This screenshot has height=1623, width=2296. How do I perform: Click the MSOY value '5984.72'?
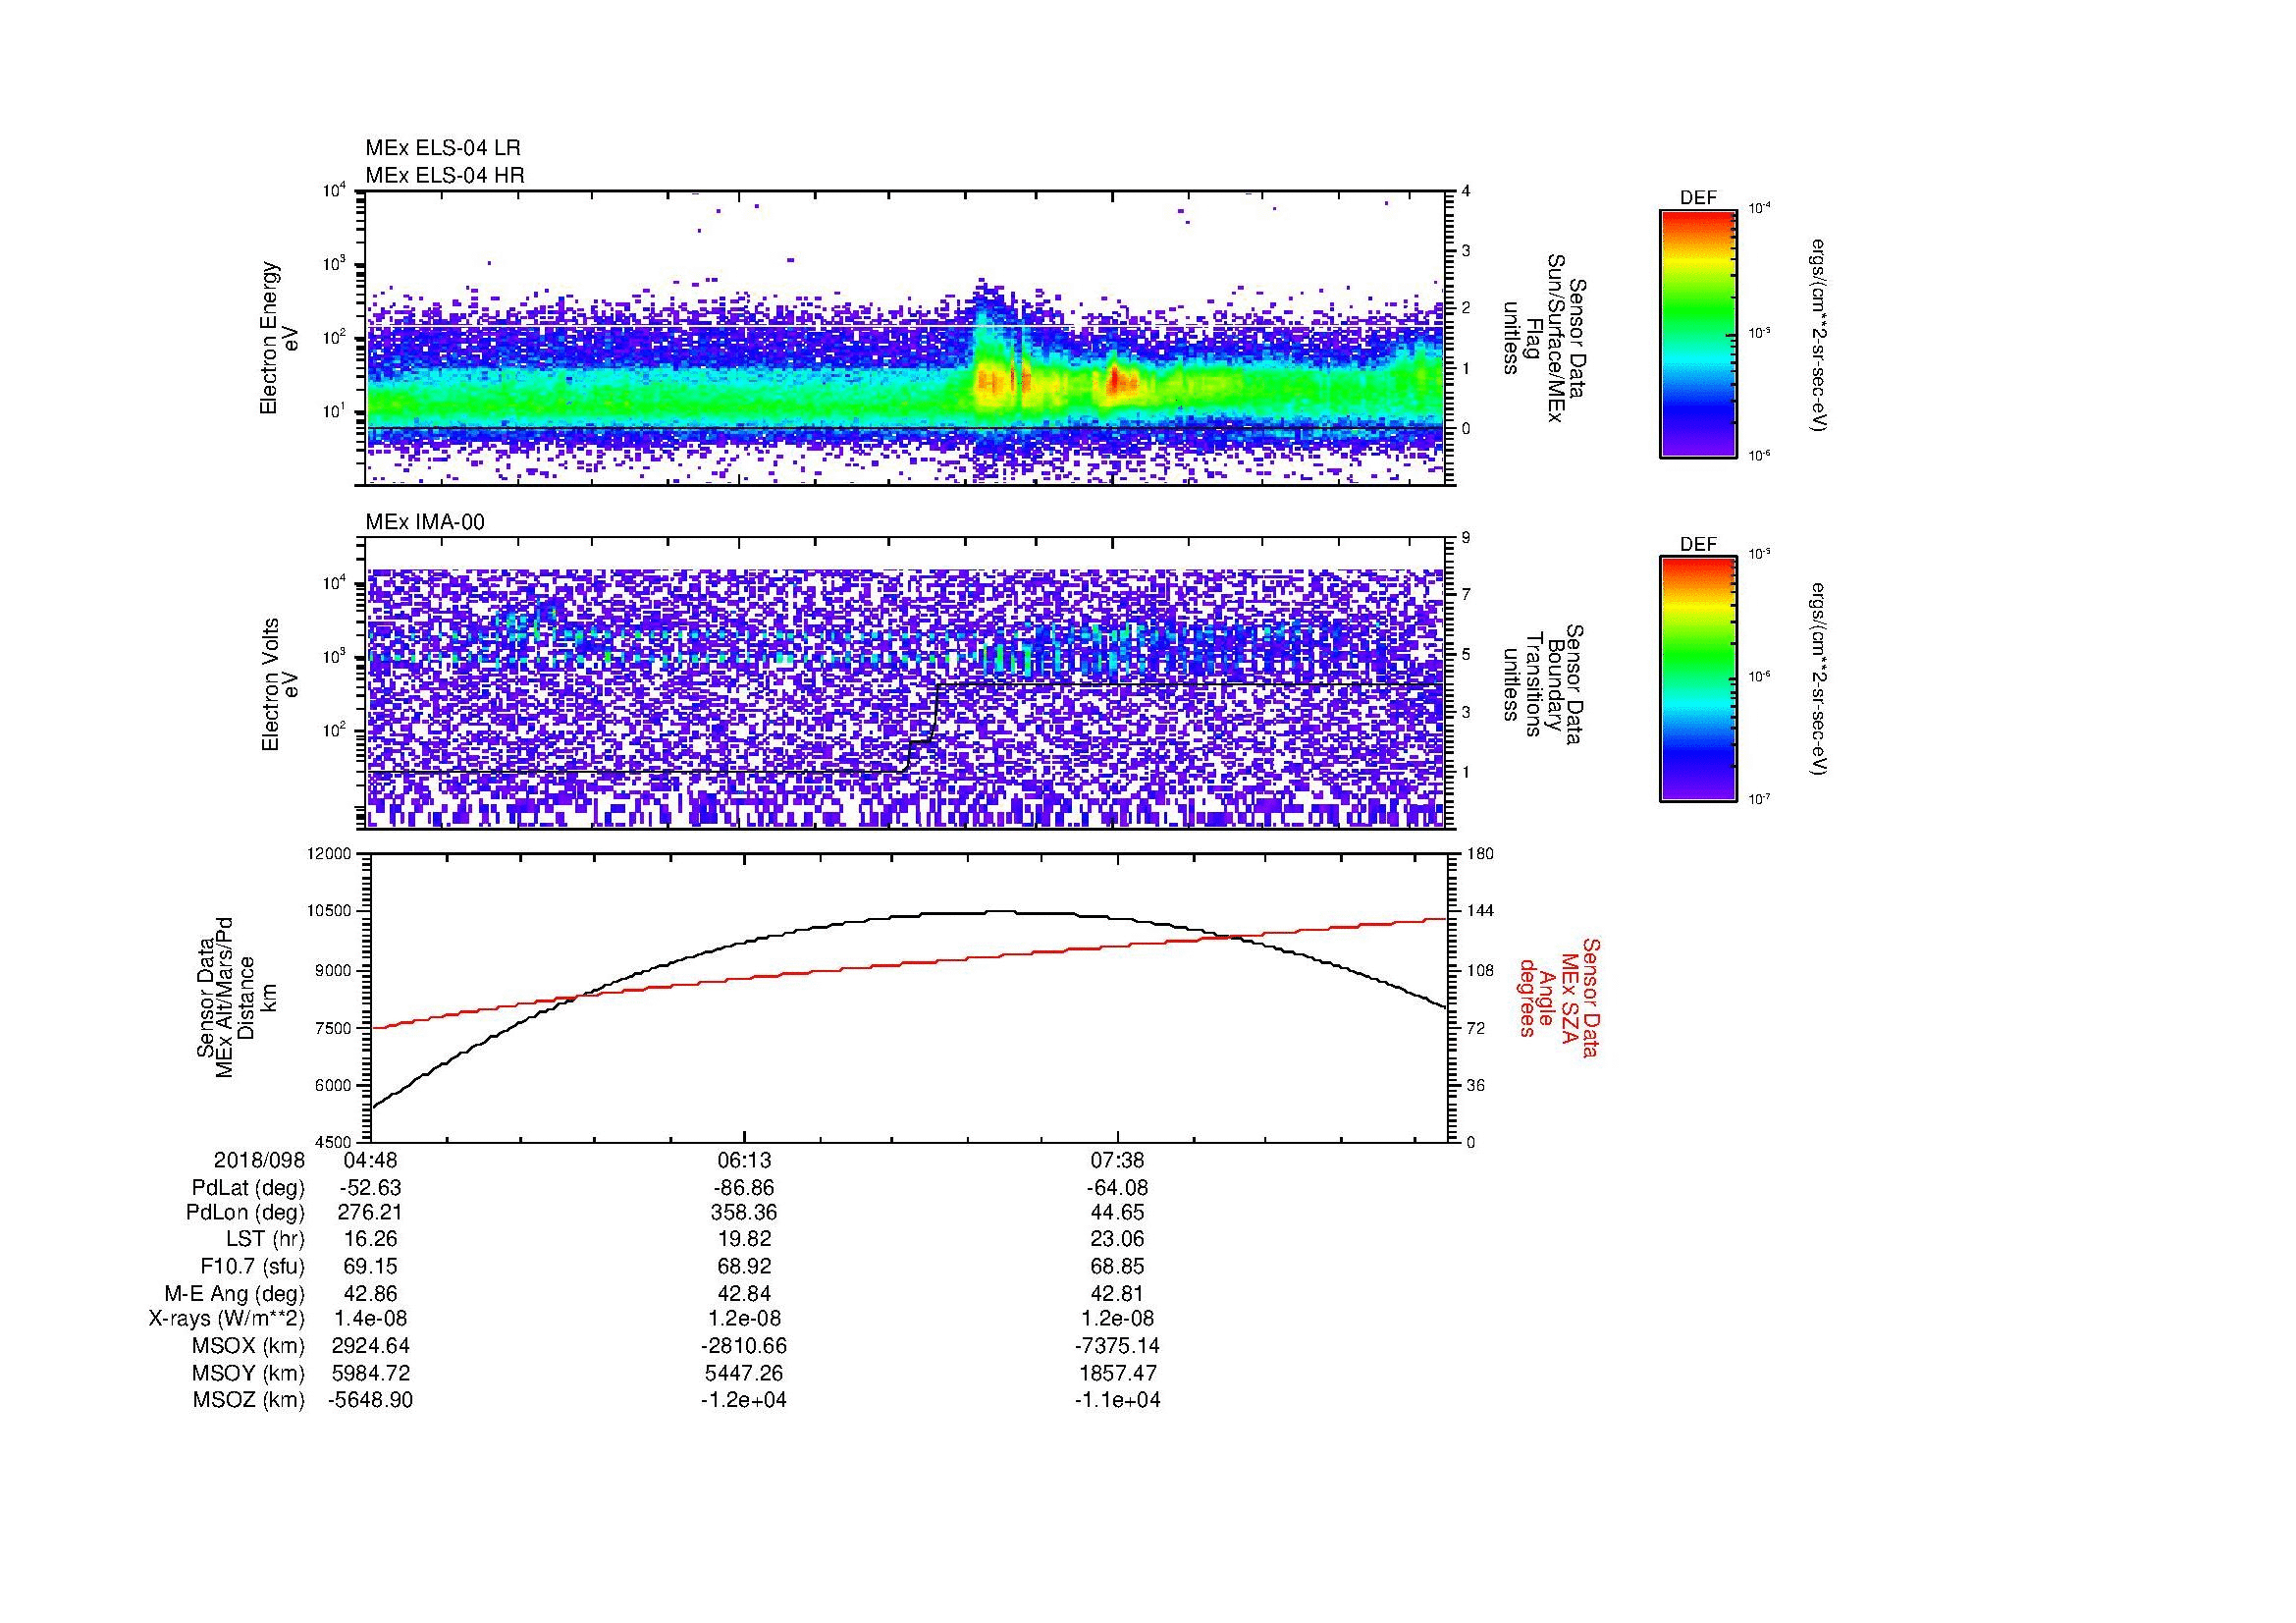point(371,1373)
